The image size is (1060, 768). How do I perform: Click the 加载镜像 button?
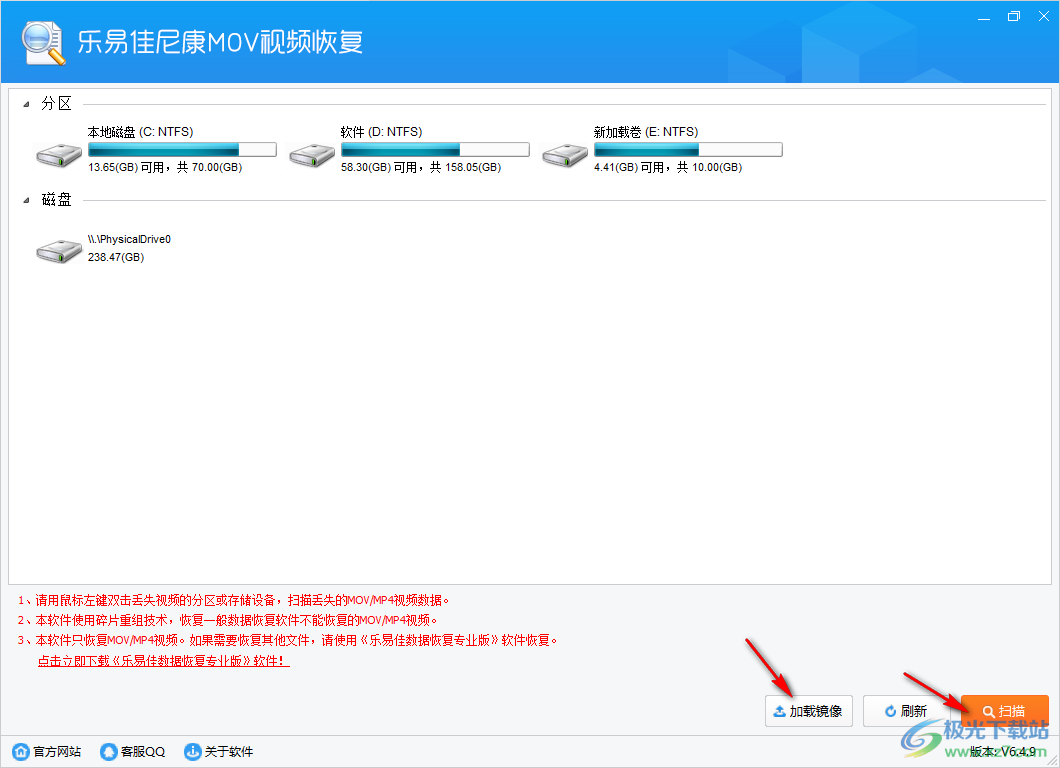(809, 711)
